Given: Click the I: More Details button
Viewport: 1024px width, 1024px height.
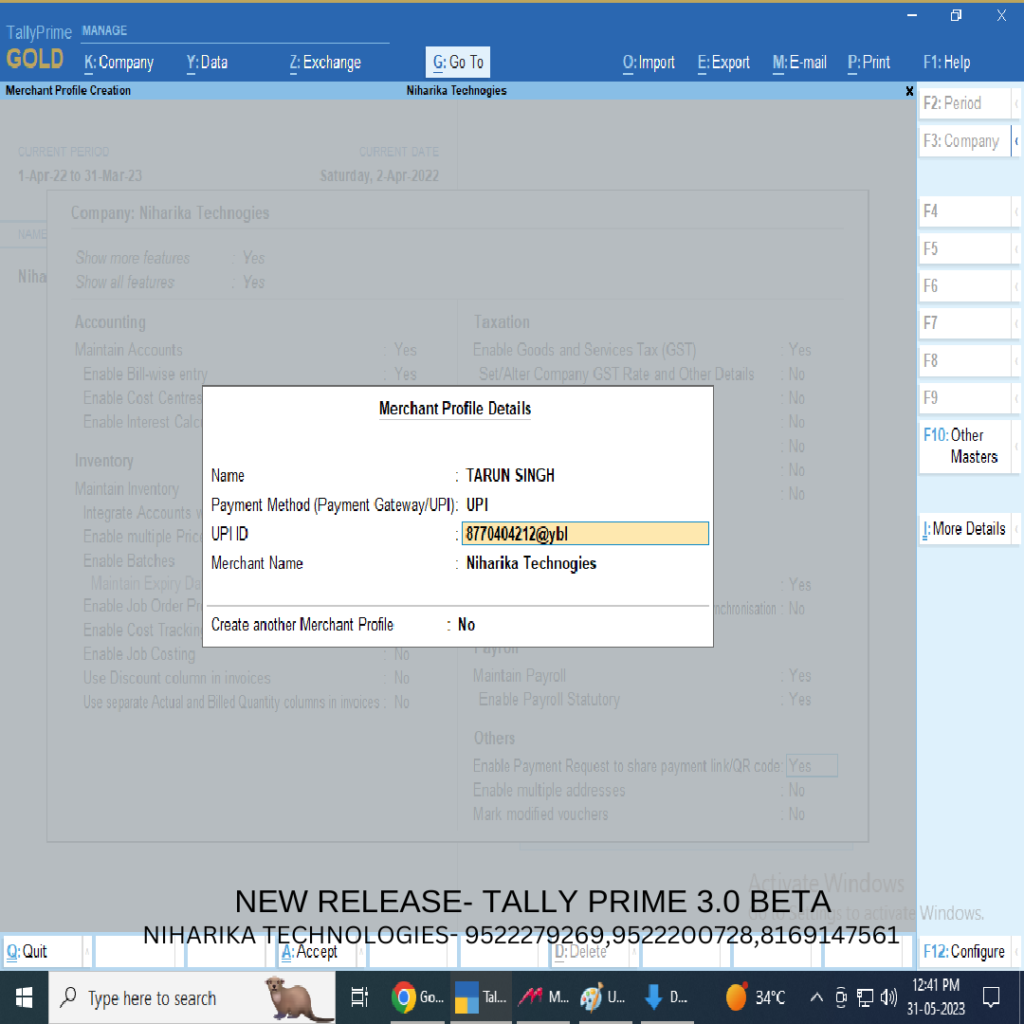Looking at the screenshot, I should [965, 529].
